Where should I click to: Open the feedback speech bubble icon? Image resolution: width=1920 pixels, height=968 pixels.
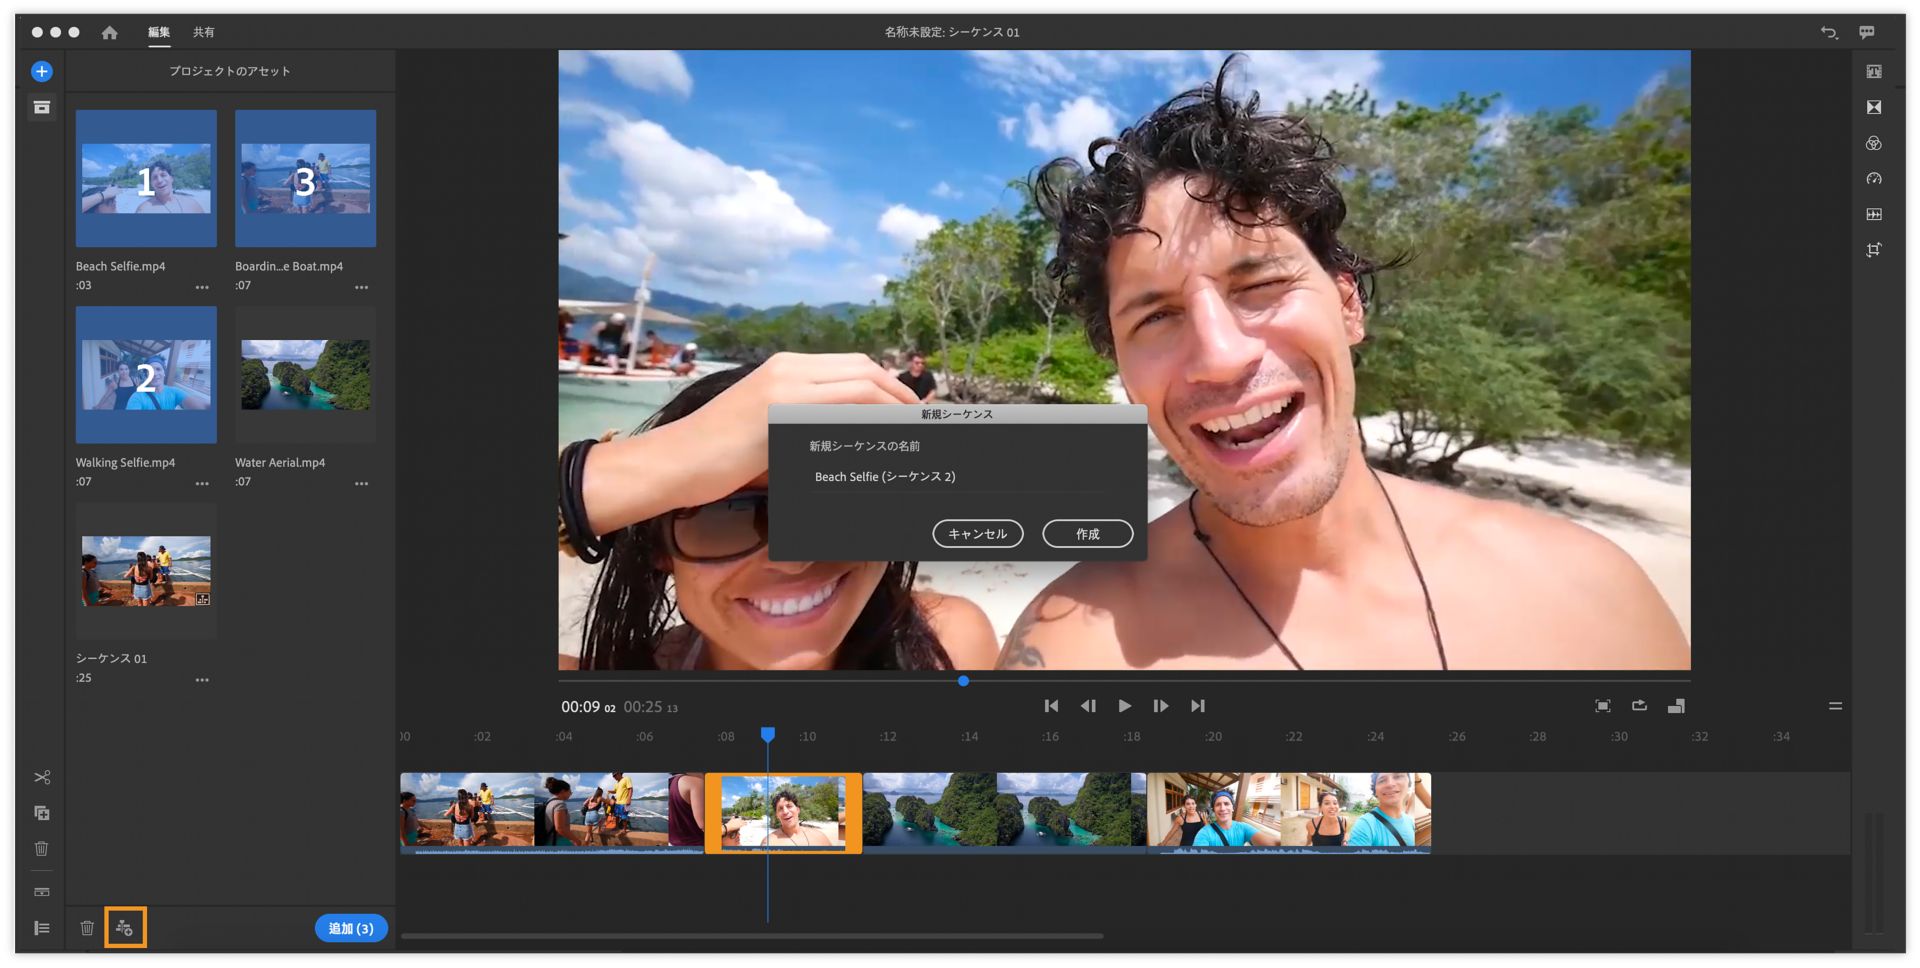(x=1867, y=32)
